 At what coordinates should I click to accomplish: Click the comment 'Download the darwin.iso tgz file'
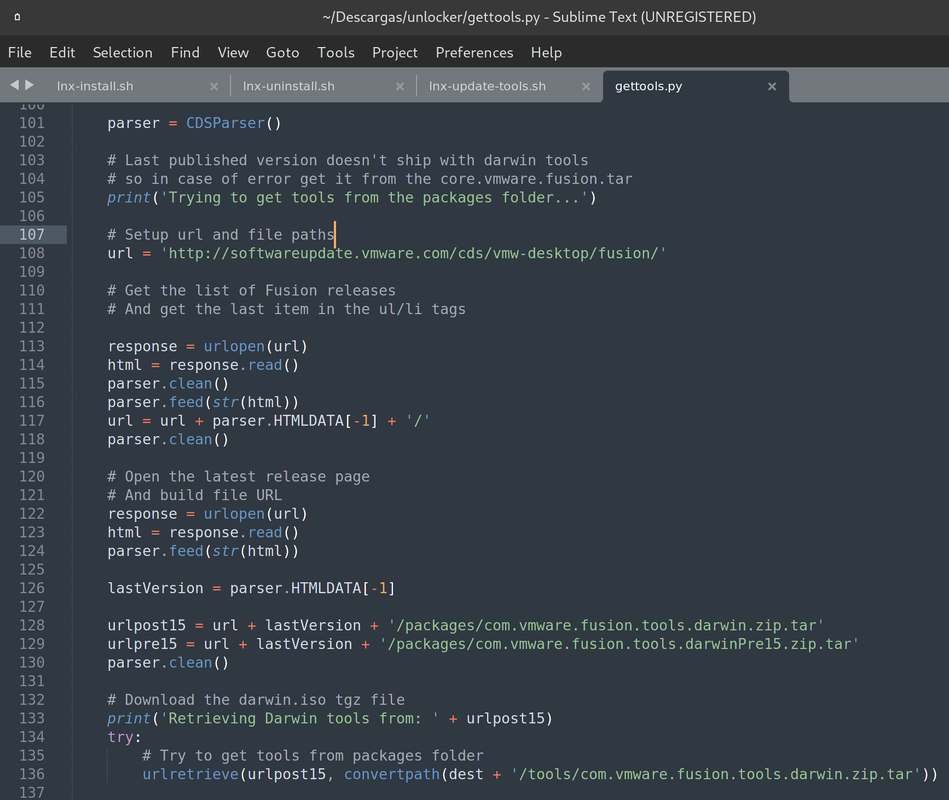pos(256,700)
